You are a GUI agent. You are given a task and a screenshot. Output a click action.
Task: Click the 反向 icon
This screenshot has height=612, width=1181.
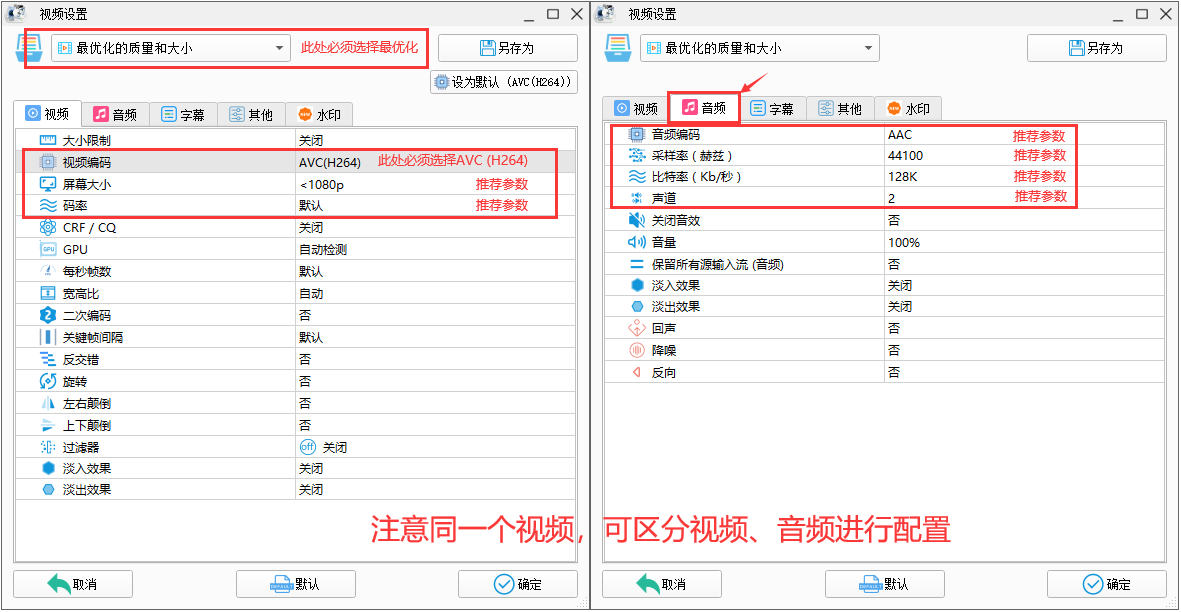(x=637, y=372)
